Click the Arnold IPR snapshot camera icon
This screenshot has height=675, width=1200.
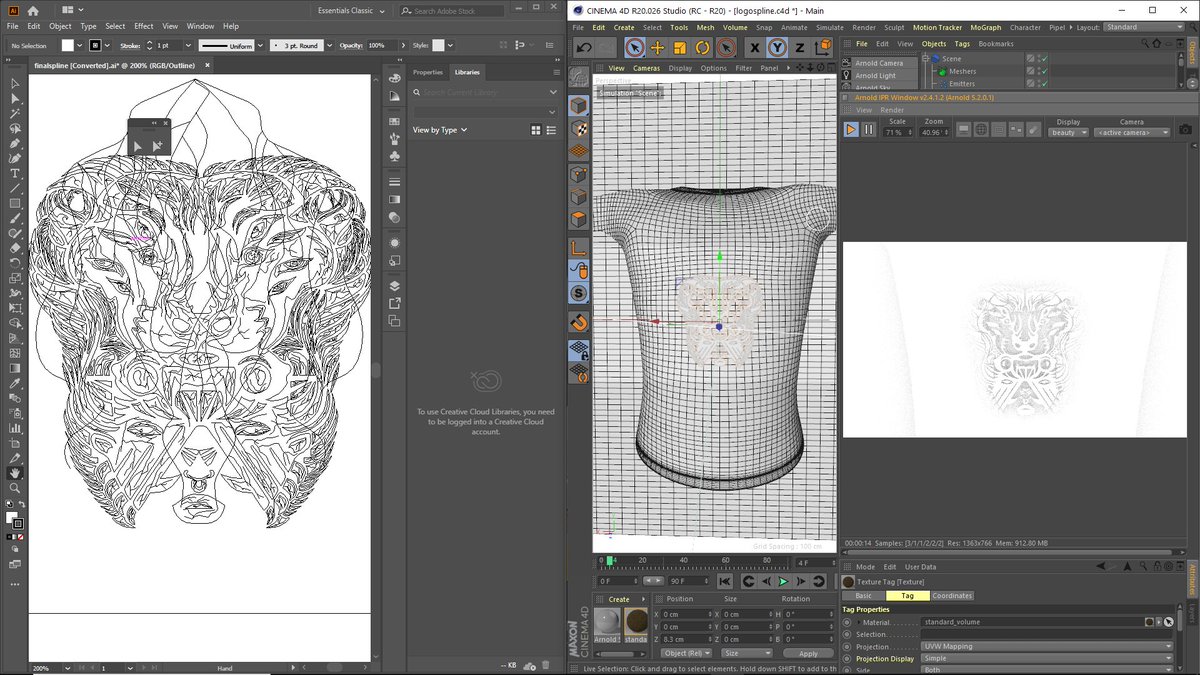pos(1185,130)
